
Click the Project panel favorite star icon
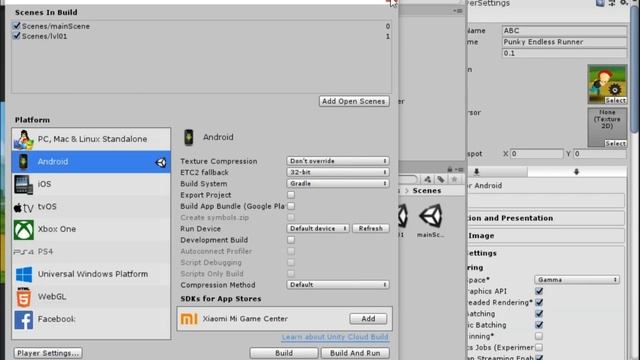click(454, 179)
